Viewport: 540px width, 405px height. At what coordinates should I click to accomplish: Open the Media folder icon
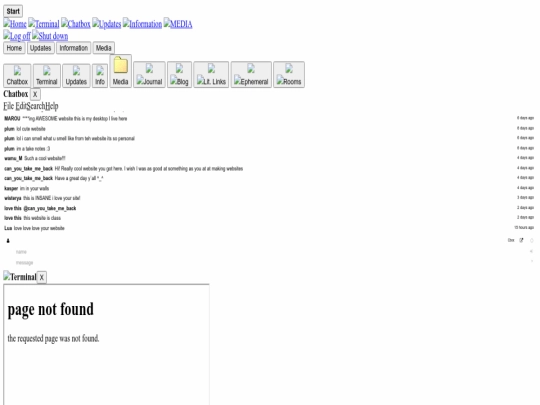point(121,71)
